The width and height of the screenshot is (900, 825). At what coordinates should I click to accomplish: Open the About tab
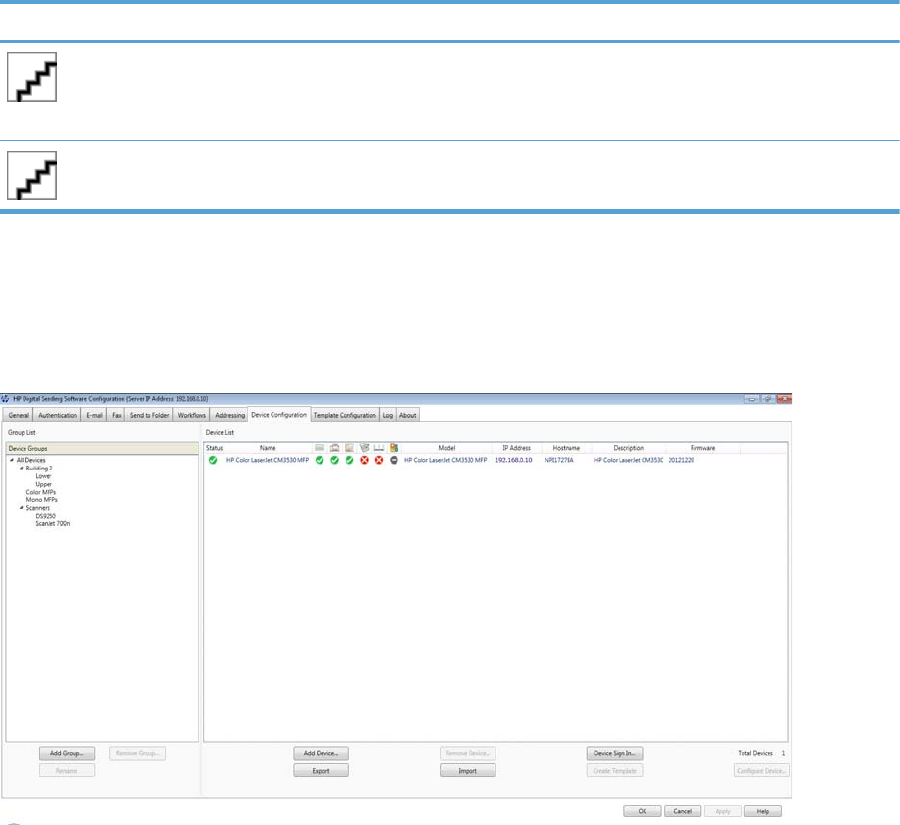408,415
